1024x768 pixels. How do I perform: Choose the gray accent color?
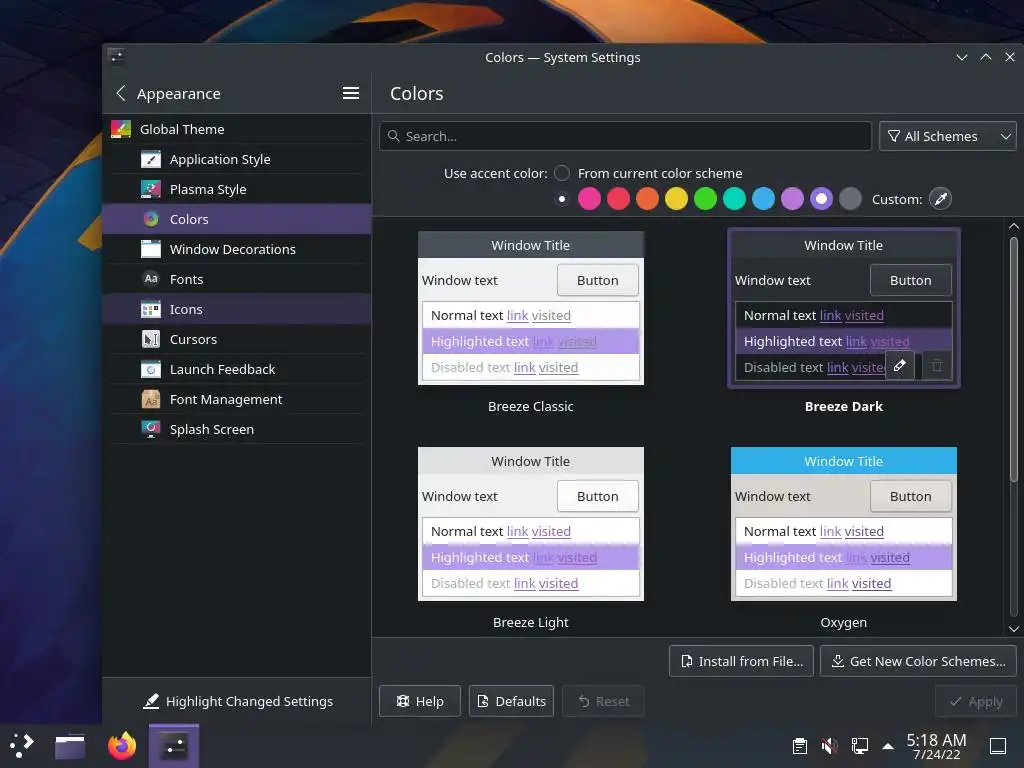pyautogui.click(x=850, y=199)
